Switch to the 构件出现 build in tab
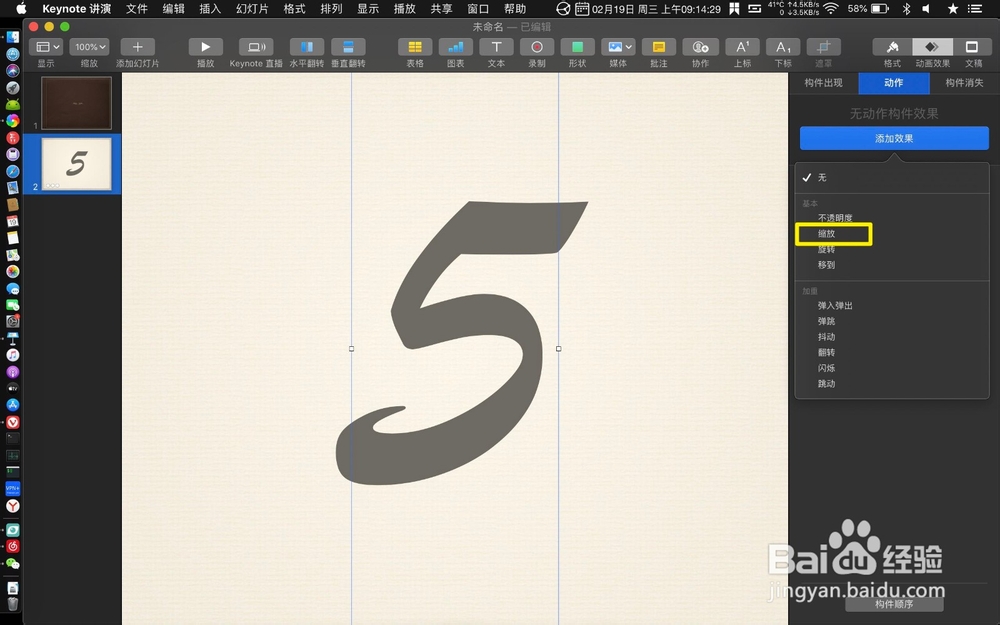This screenshot has width=1000, height=625. (823, 83)
